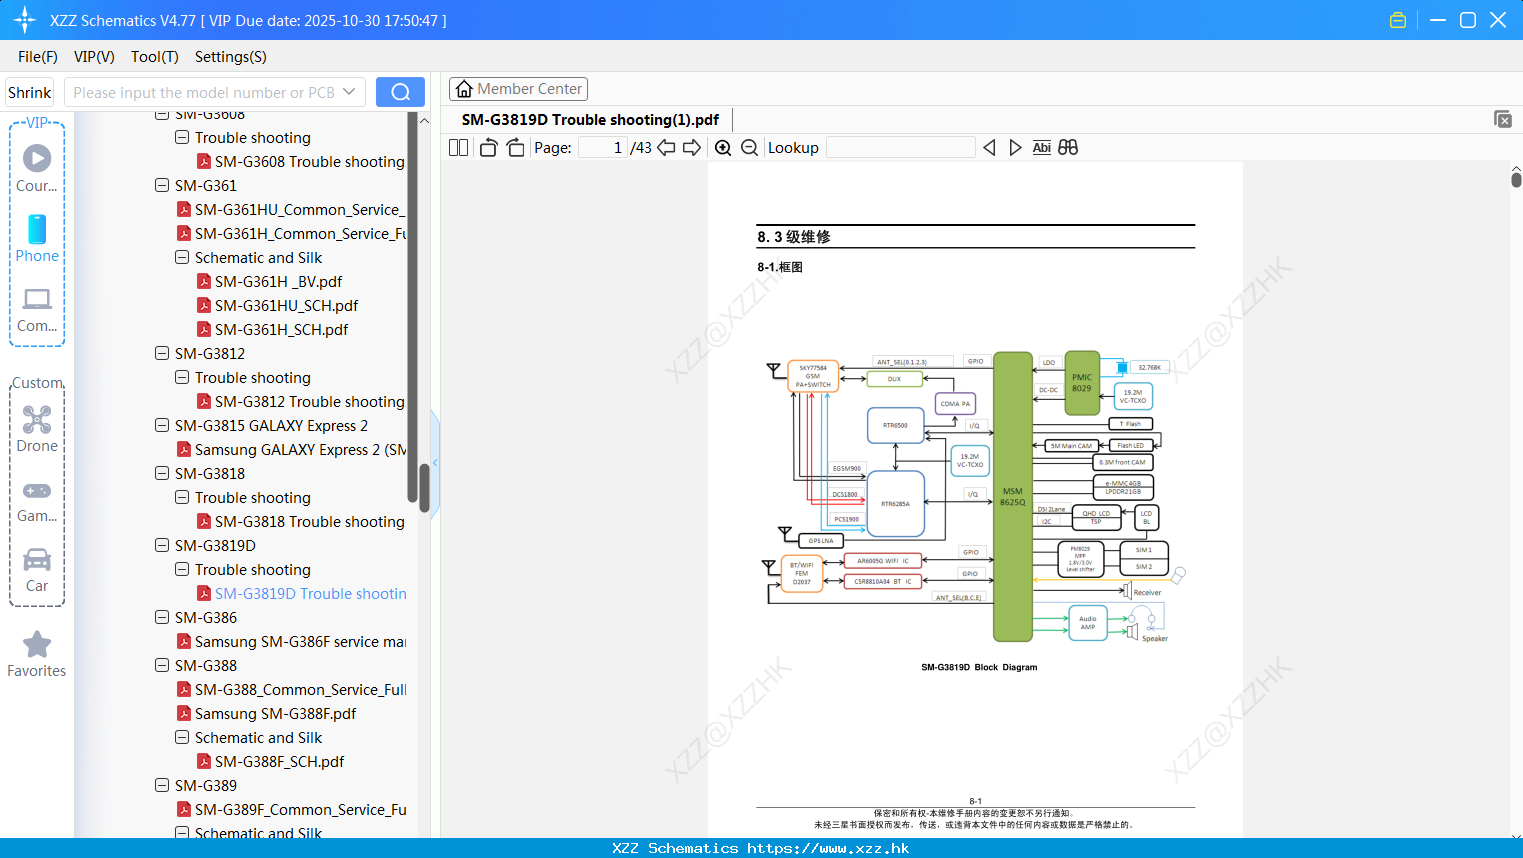The image size is (1523, 858).
Task: Open SM-G388F_SCH.pdf file
Action: (279, 761)
